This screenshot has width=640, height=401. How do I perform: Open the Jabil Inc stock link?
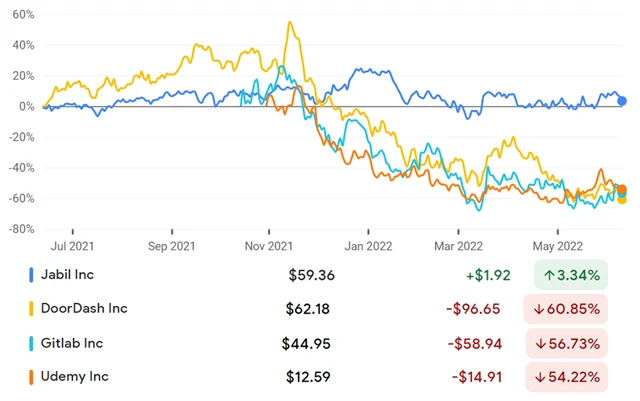pos(72,274)
